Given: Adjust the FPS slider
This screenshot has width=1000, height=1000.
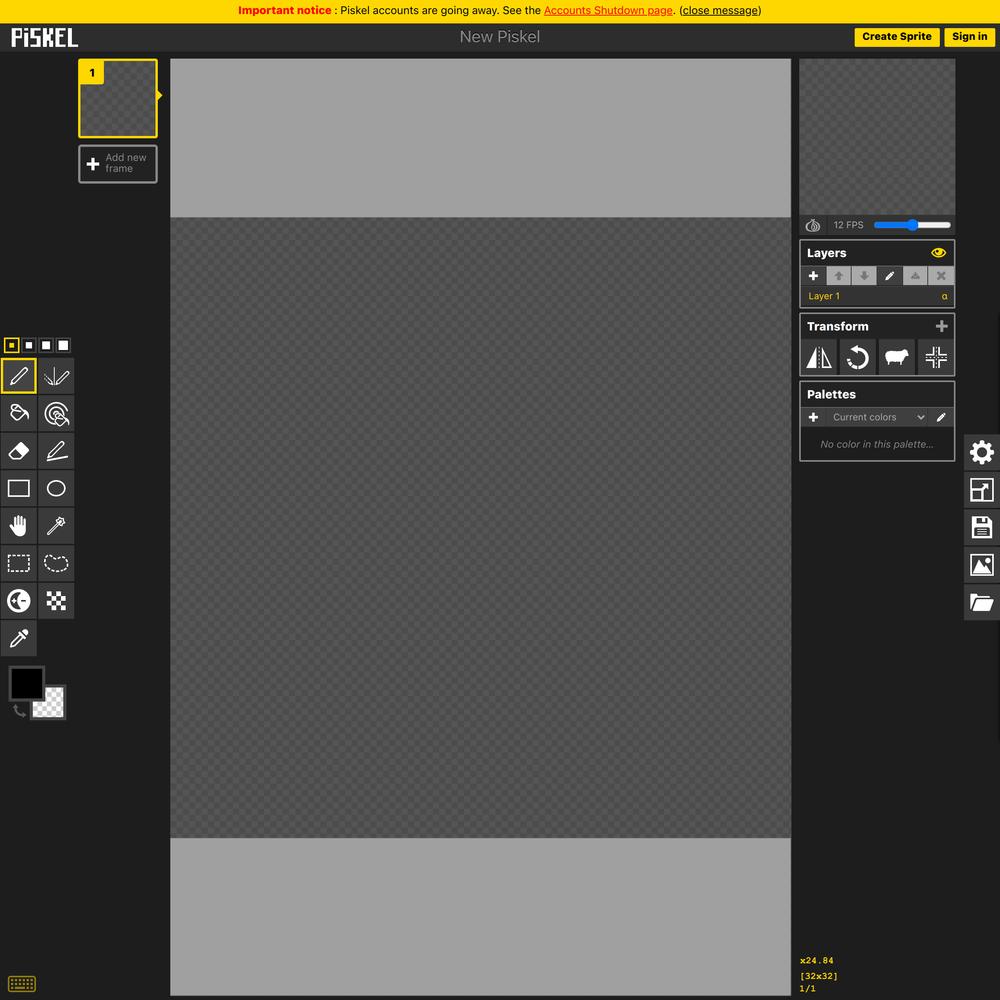Looking at the screenshot, I should 912,224.
